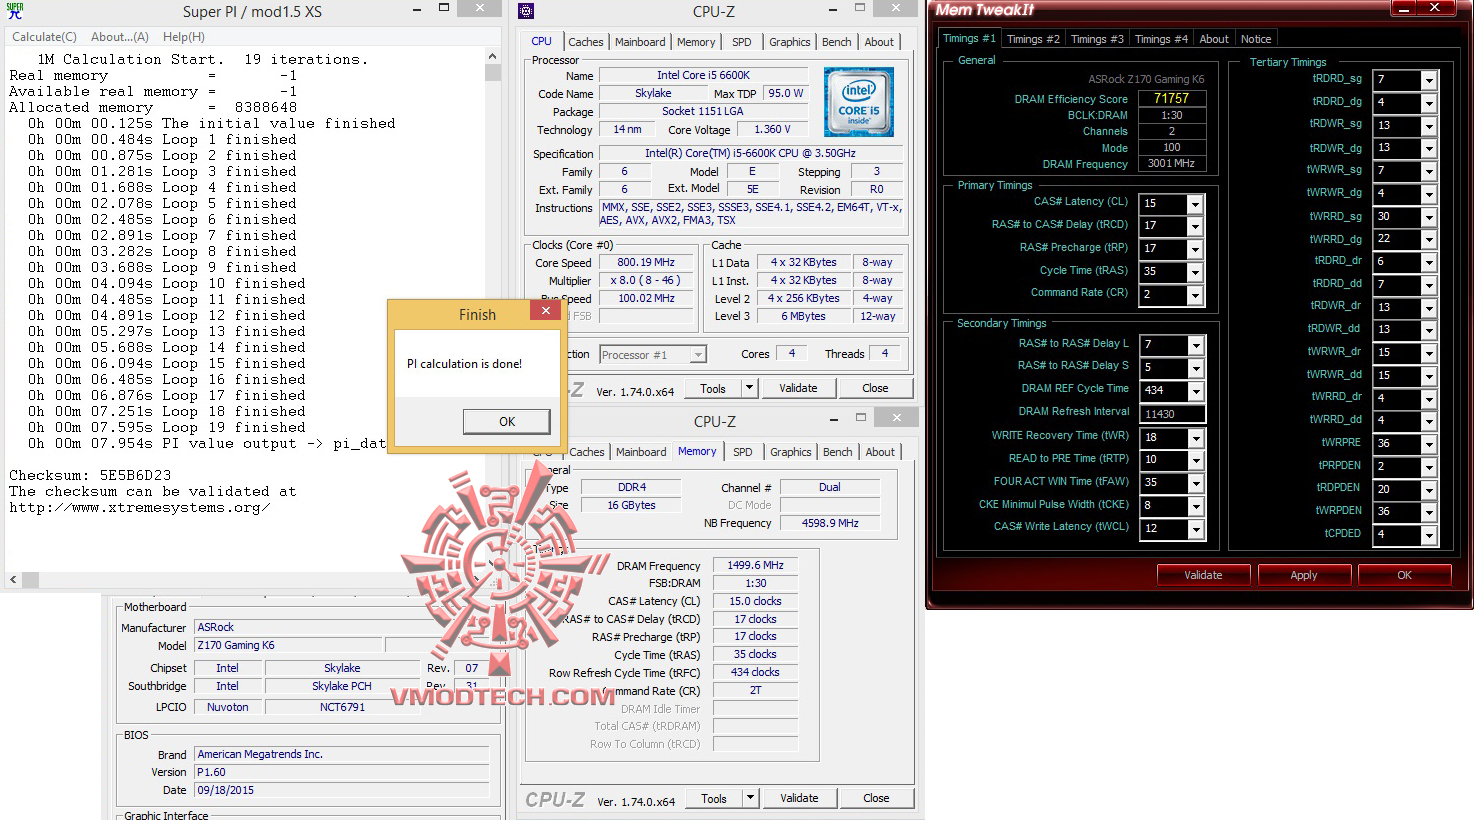The image size is (1474, 820).
Task: Close the Finish dialog
Action: (546, 311)
